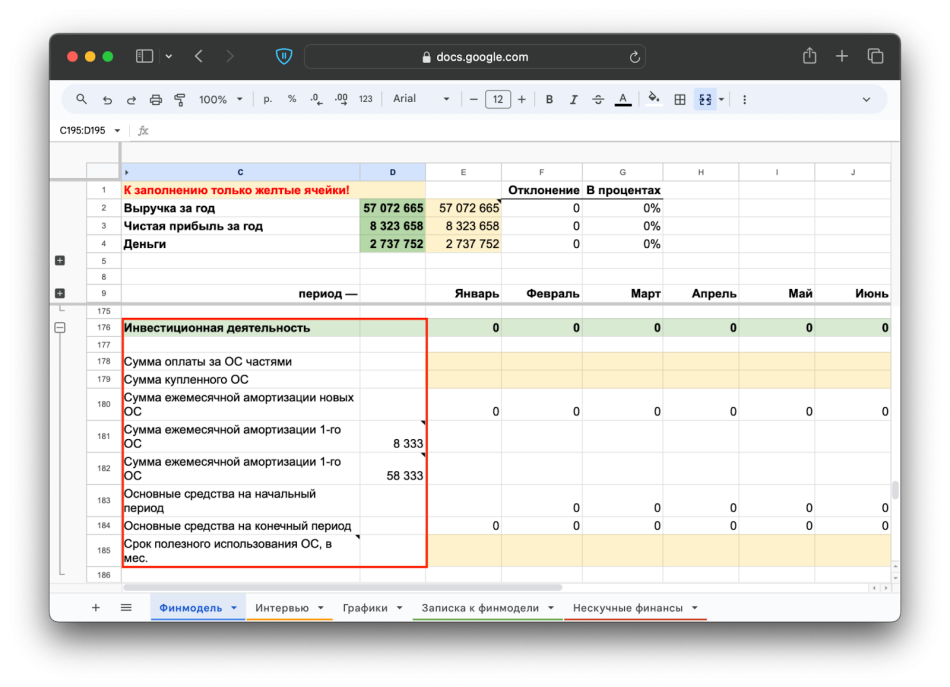Select row 176 header
This screenshot has width=950, height=687.
point(104,328)
